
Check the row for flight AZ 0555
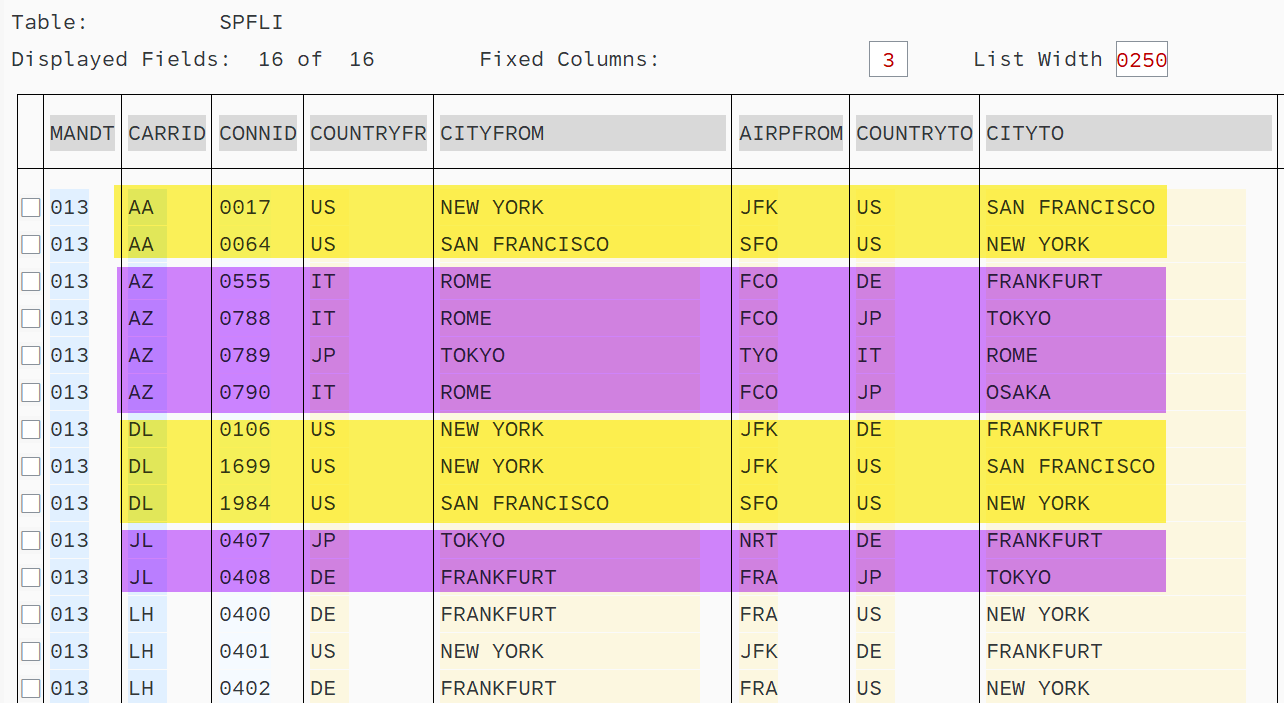[x=30, y=281]
